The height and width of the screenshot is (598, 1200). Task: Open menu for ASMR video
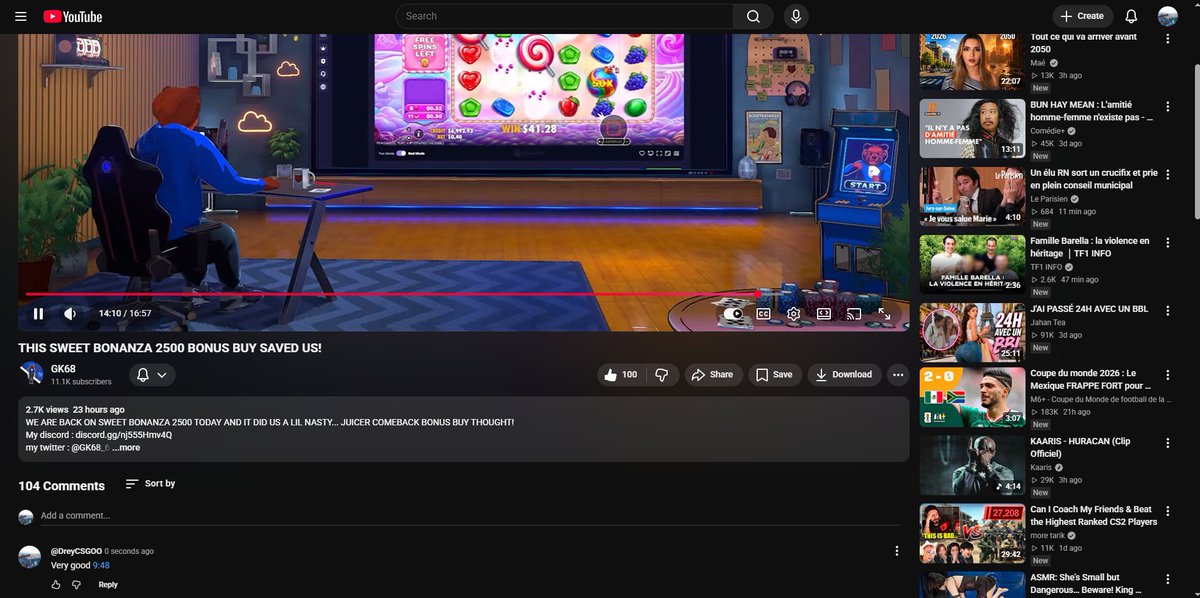1166,578
